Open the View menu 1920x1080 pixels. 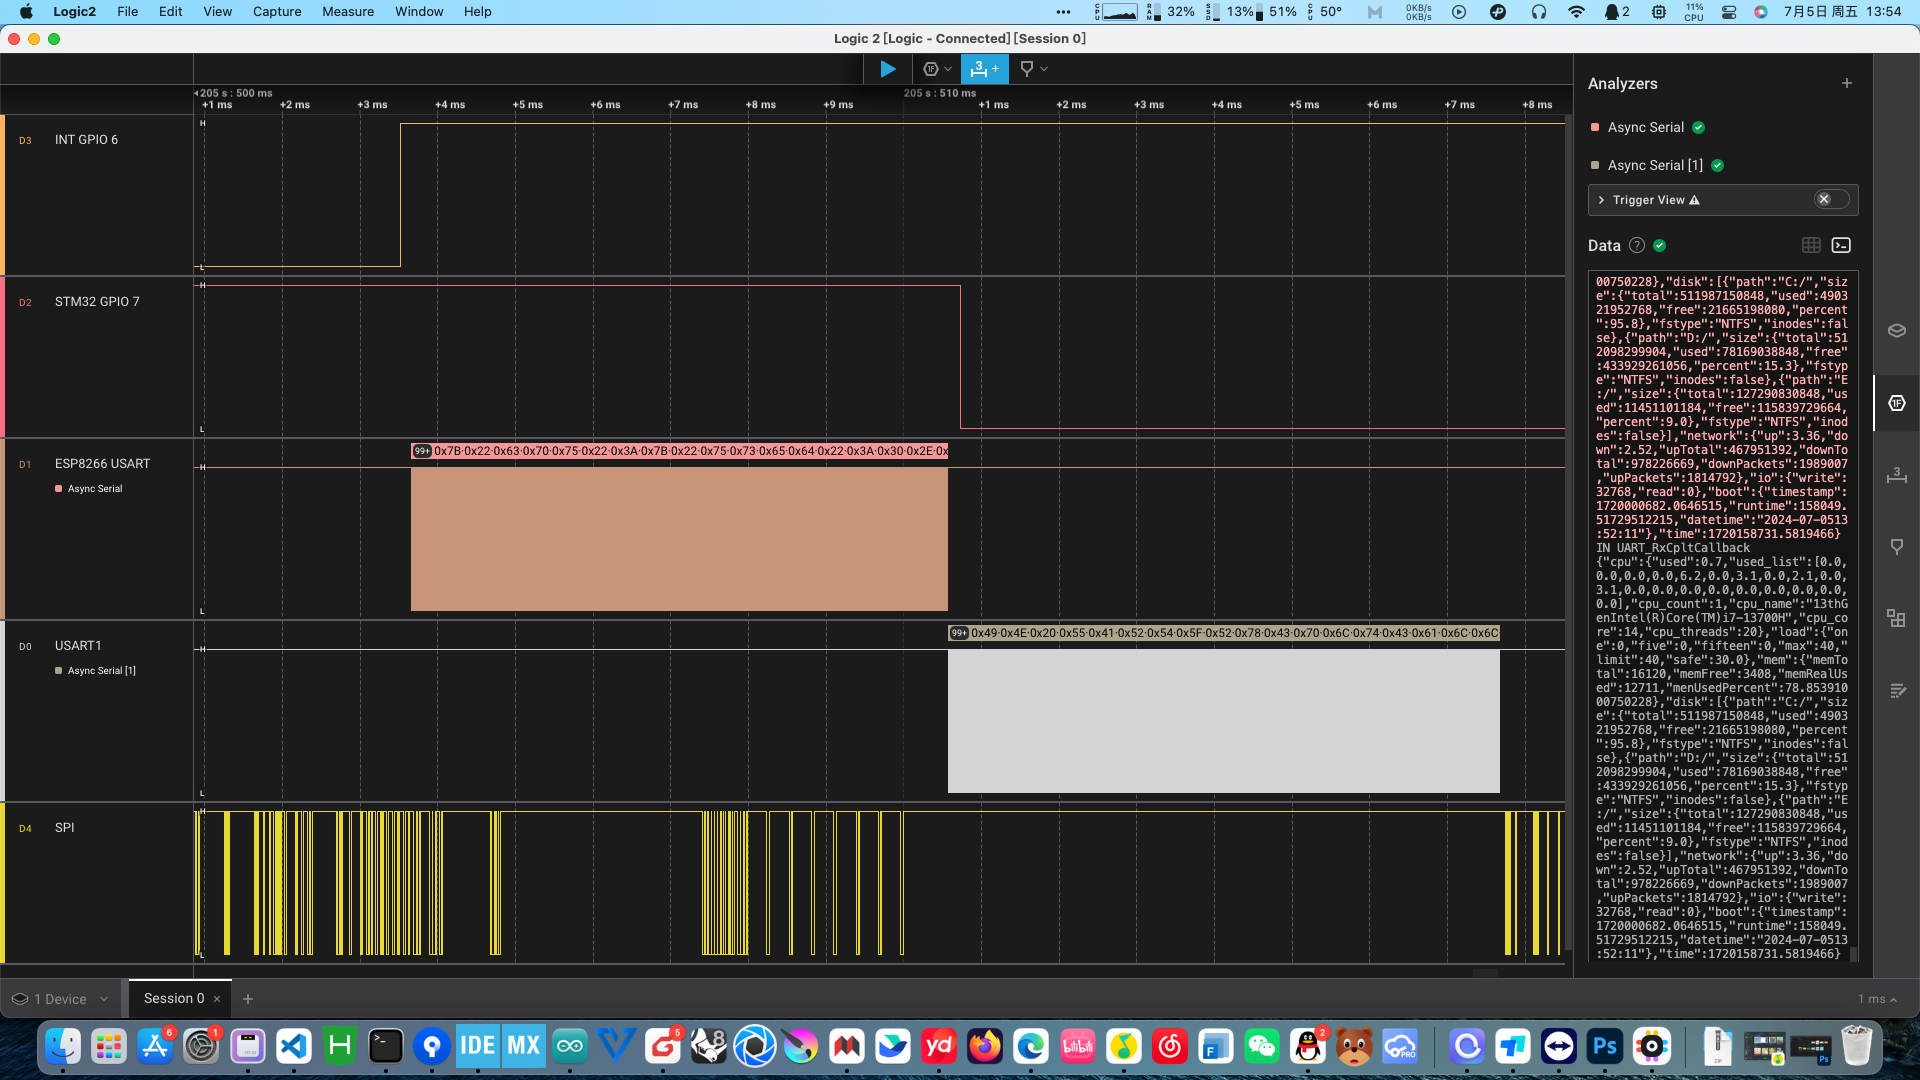(217, 12)
